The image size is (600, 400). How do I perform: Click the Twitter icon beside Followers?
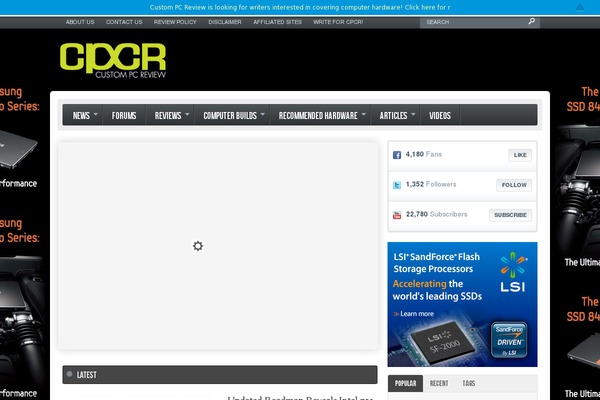tap(397, 185)
